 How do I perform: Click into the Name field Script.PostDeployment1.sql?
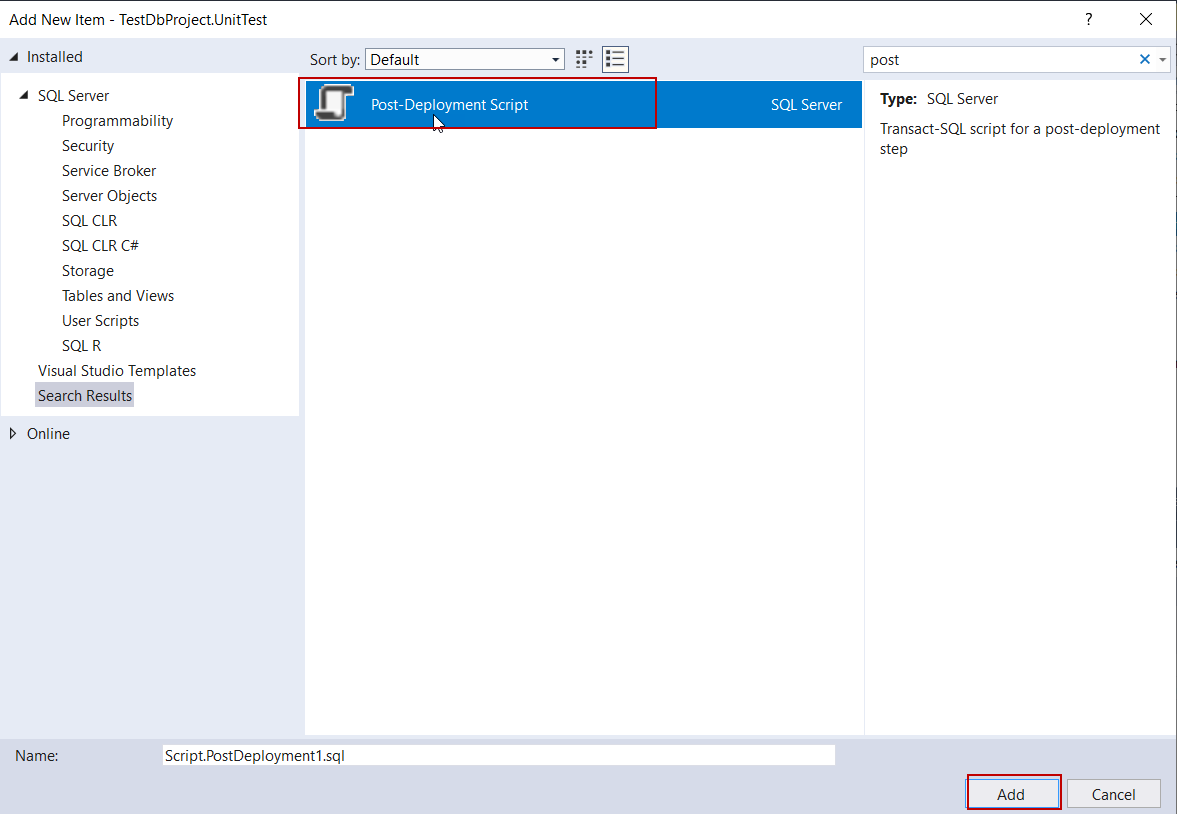498,755
